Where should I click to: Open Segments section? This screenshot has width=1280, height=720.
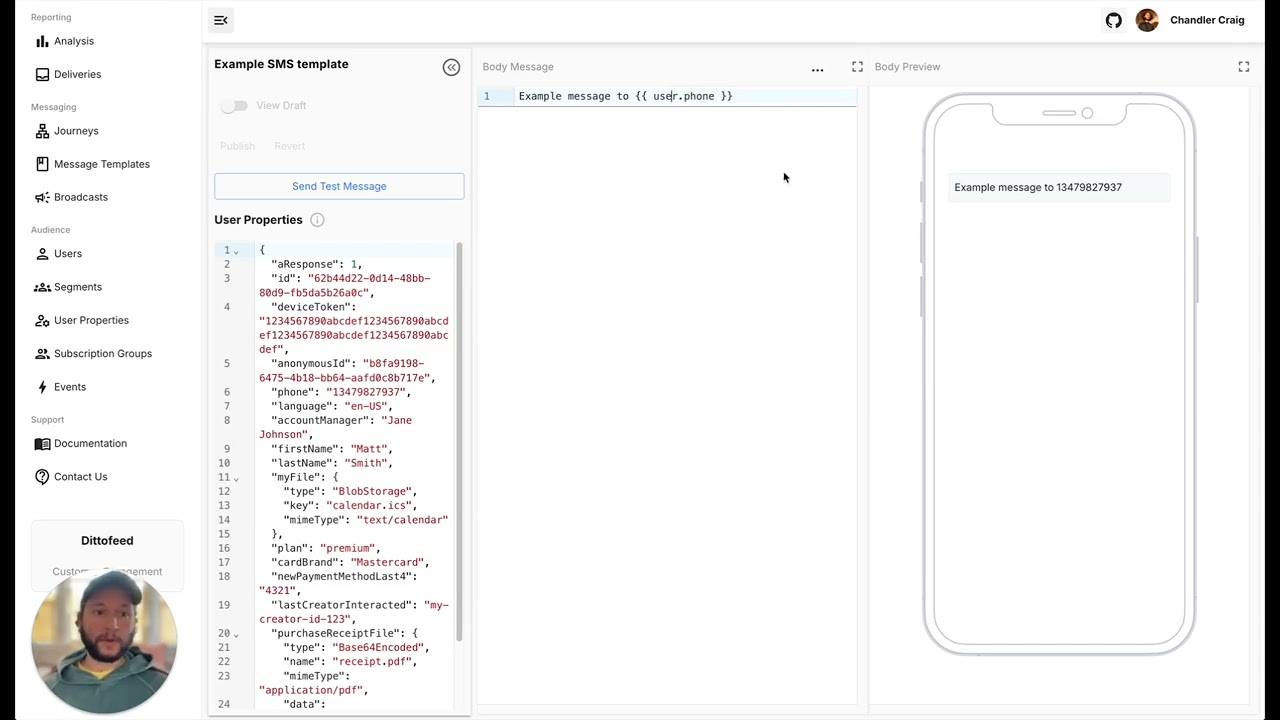(78, 287)
